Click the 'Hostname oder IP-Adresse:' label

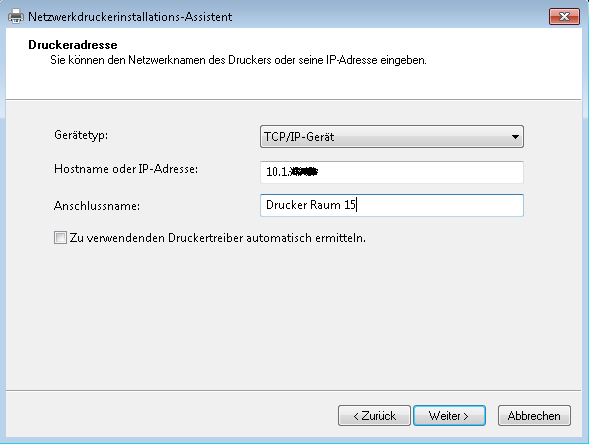(x=126, y=169)
